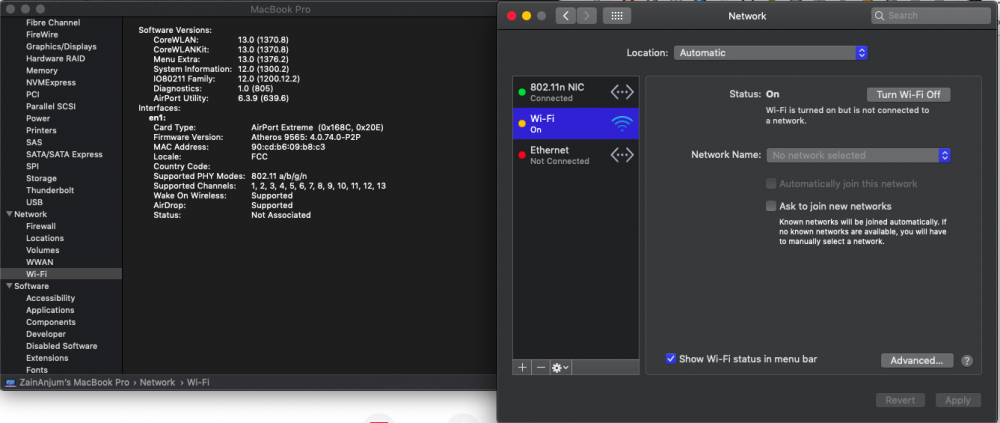Image resolution: width=1000 pixels, height=423 pixels.
Task: Select Memory in sidebar
Action: coord(41,71)
